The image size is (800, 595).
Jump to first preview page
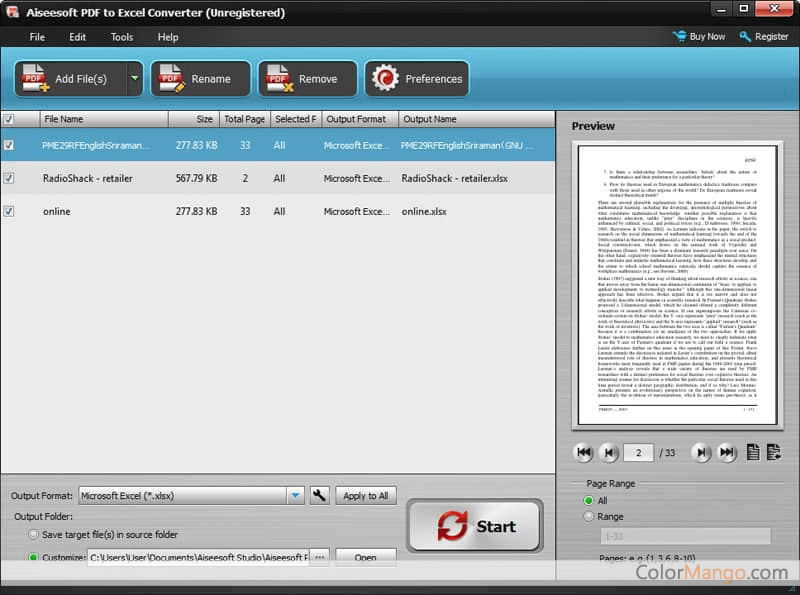tap(584, 452)
